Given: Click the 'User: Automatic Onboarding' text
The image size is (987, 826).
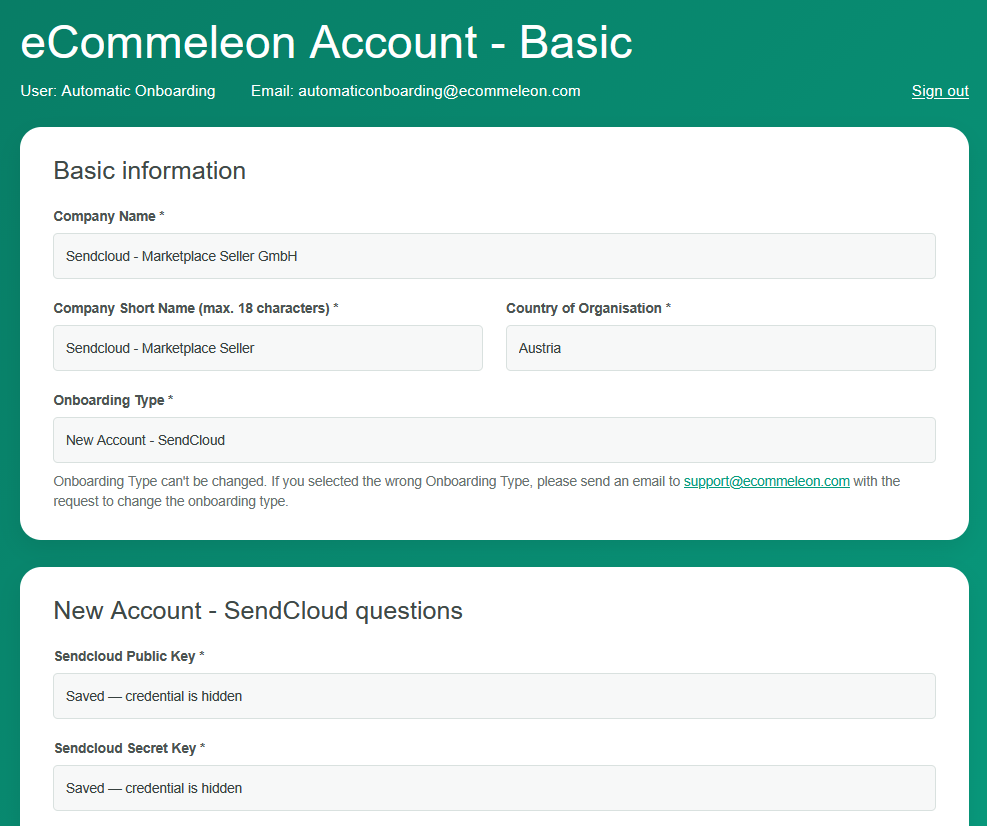Looking at the screenshot, I should pos(118,91).
